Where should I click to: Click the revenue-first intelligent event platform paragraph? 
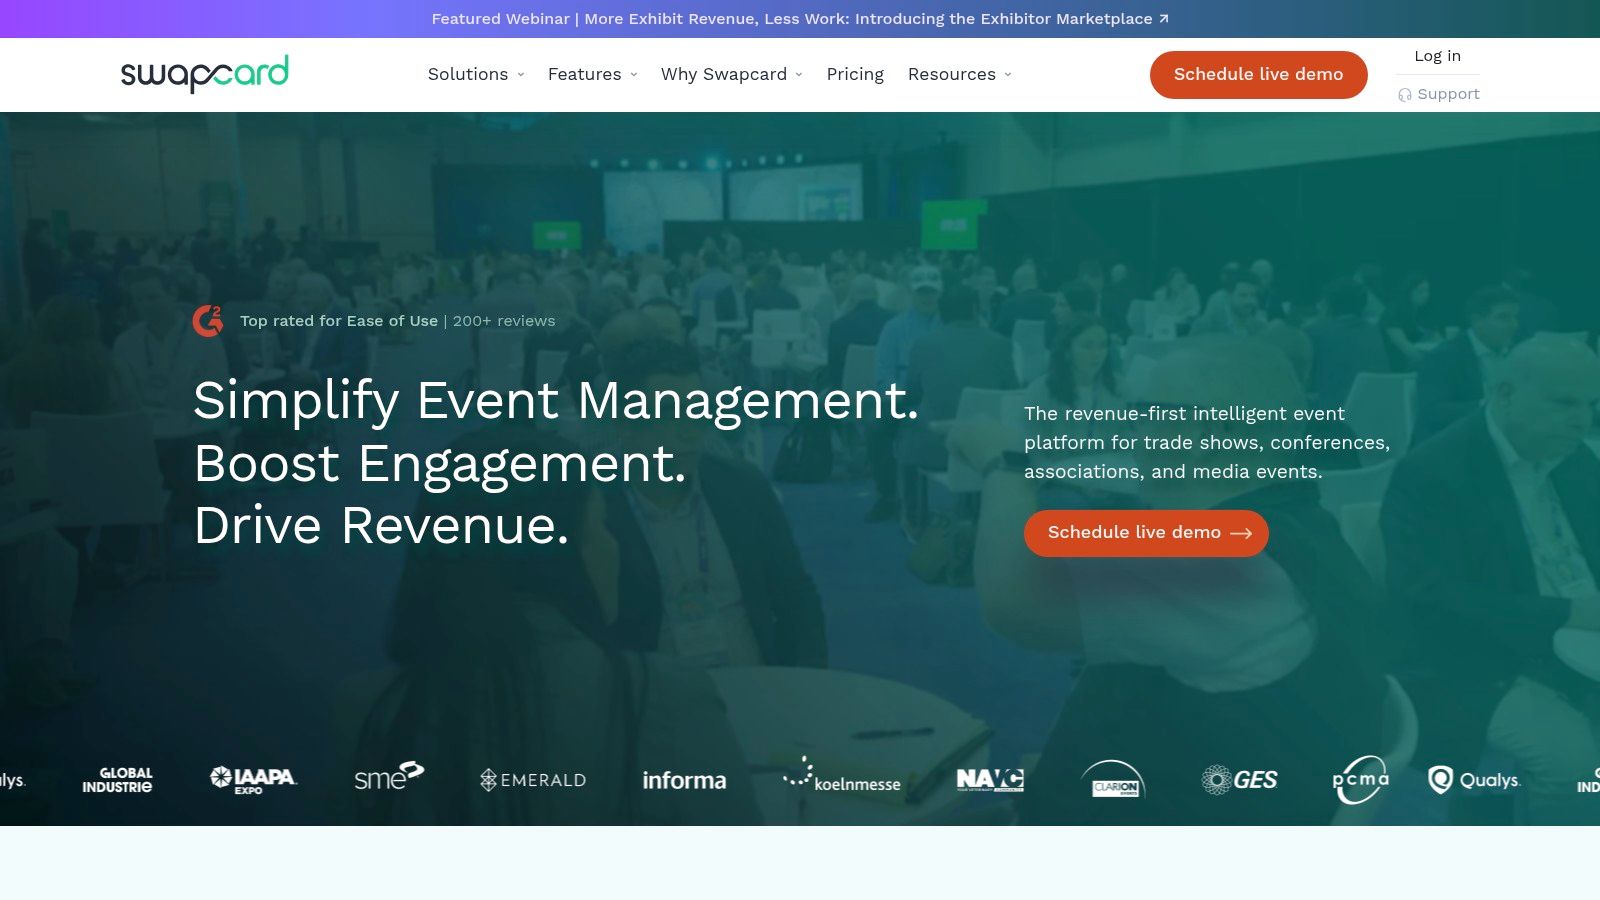coord(1207,442)
